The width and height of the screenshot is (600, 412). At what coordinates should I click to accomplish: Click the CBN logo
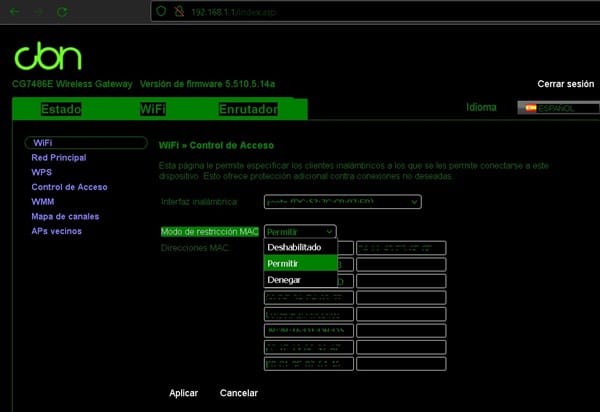click(x=48, y=56)
